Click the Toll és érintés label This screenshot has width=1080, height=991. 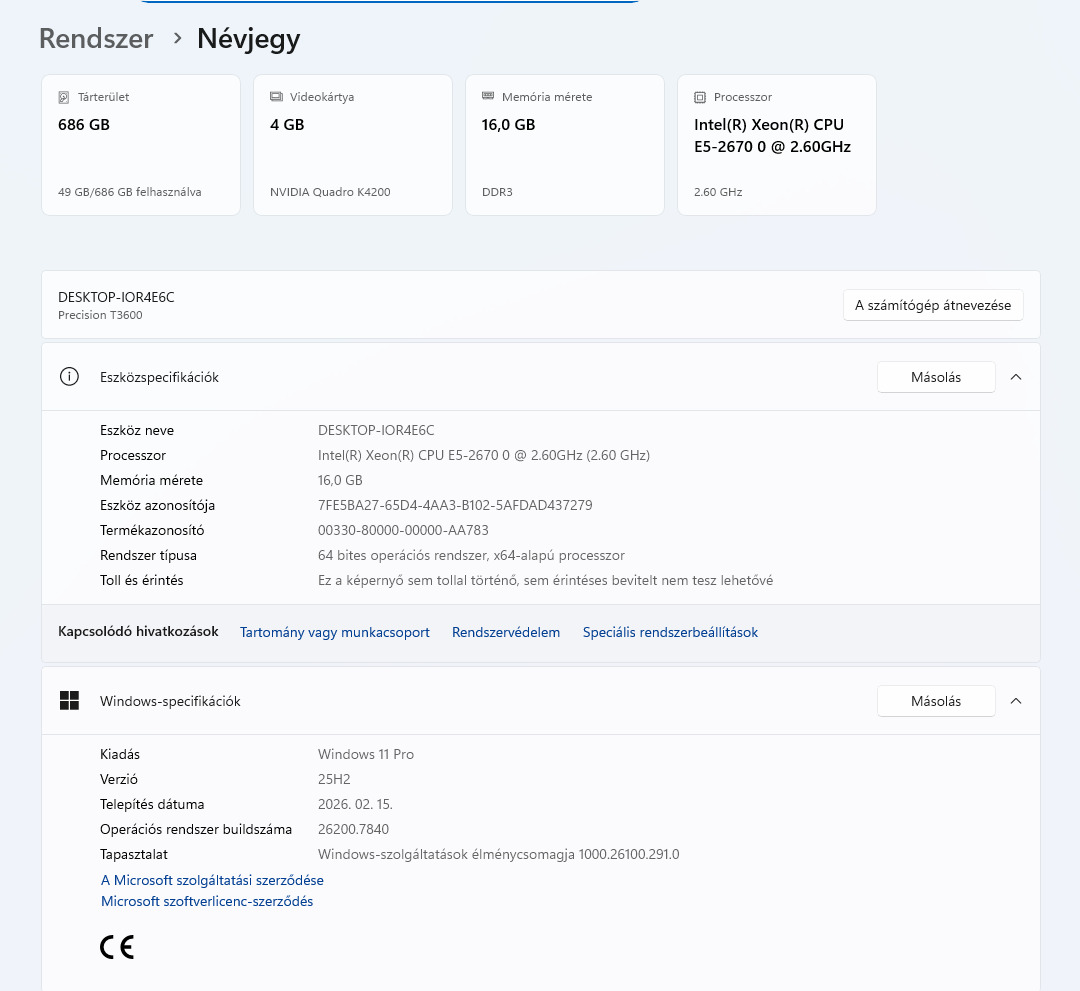click(x=142, y=580)
